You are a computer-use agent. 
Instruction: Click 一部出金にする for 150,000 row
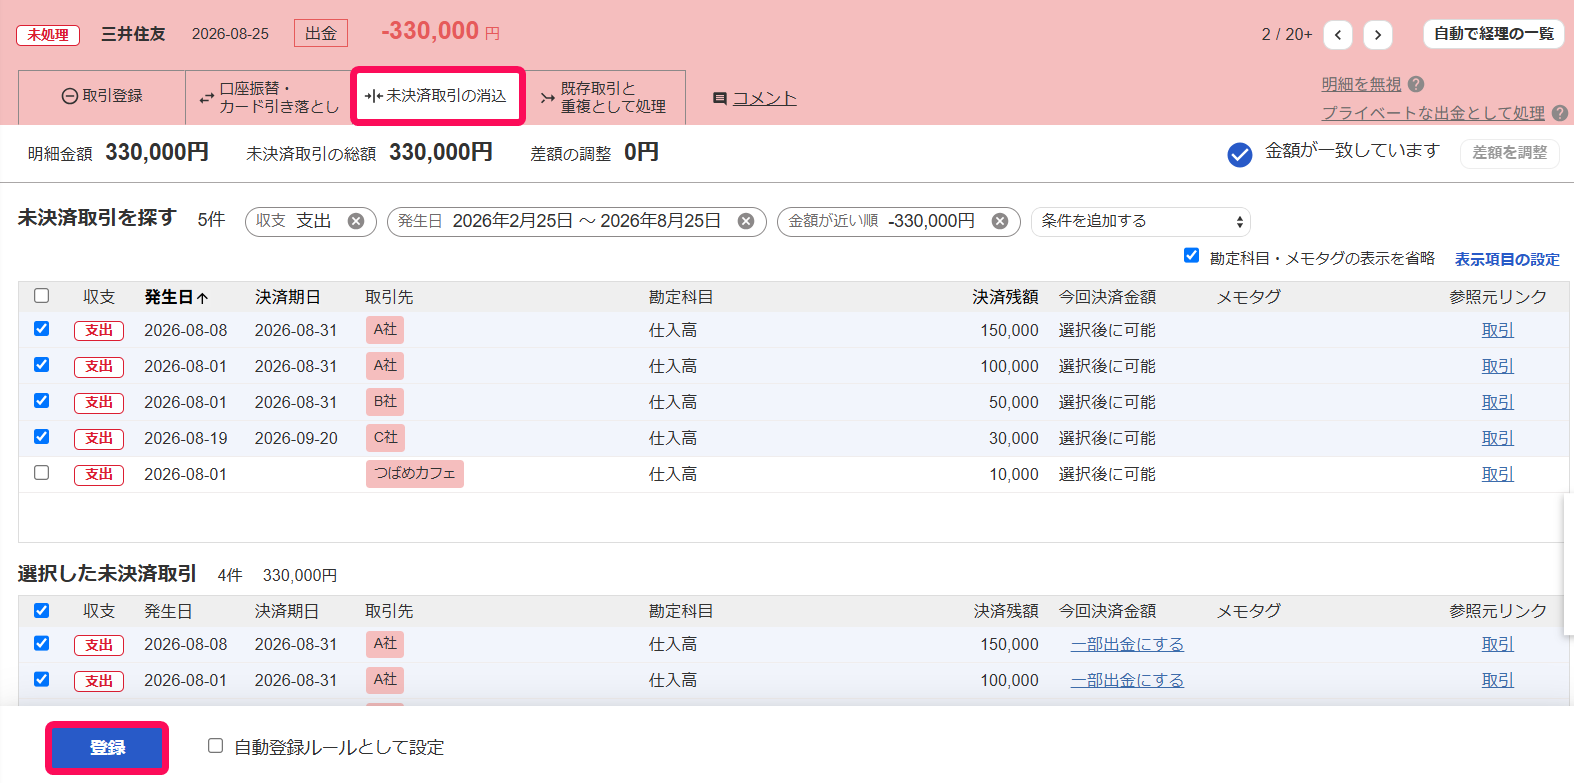(1127, 644)
